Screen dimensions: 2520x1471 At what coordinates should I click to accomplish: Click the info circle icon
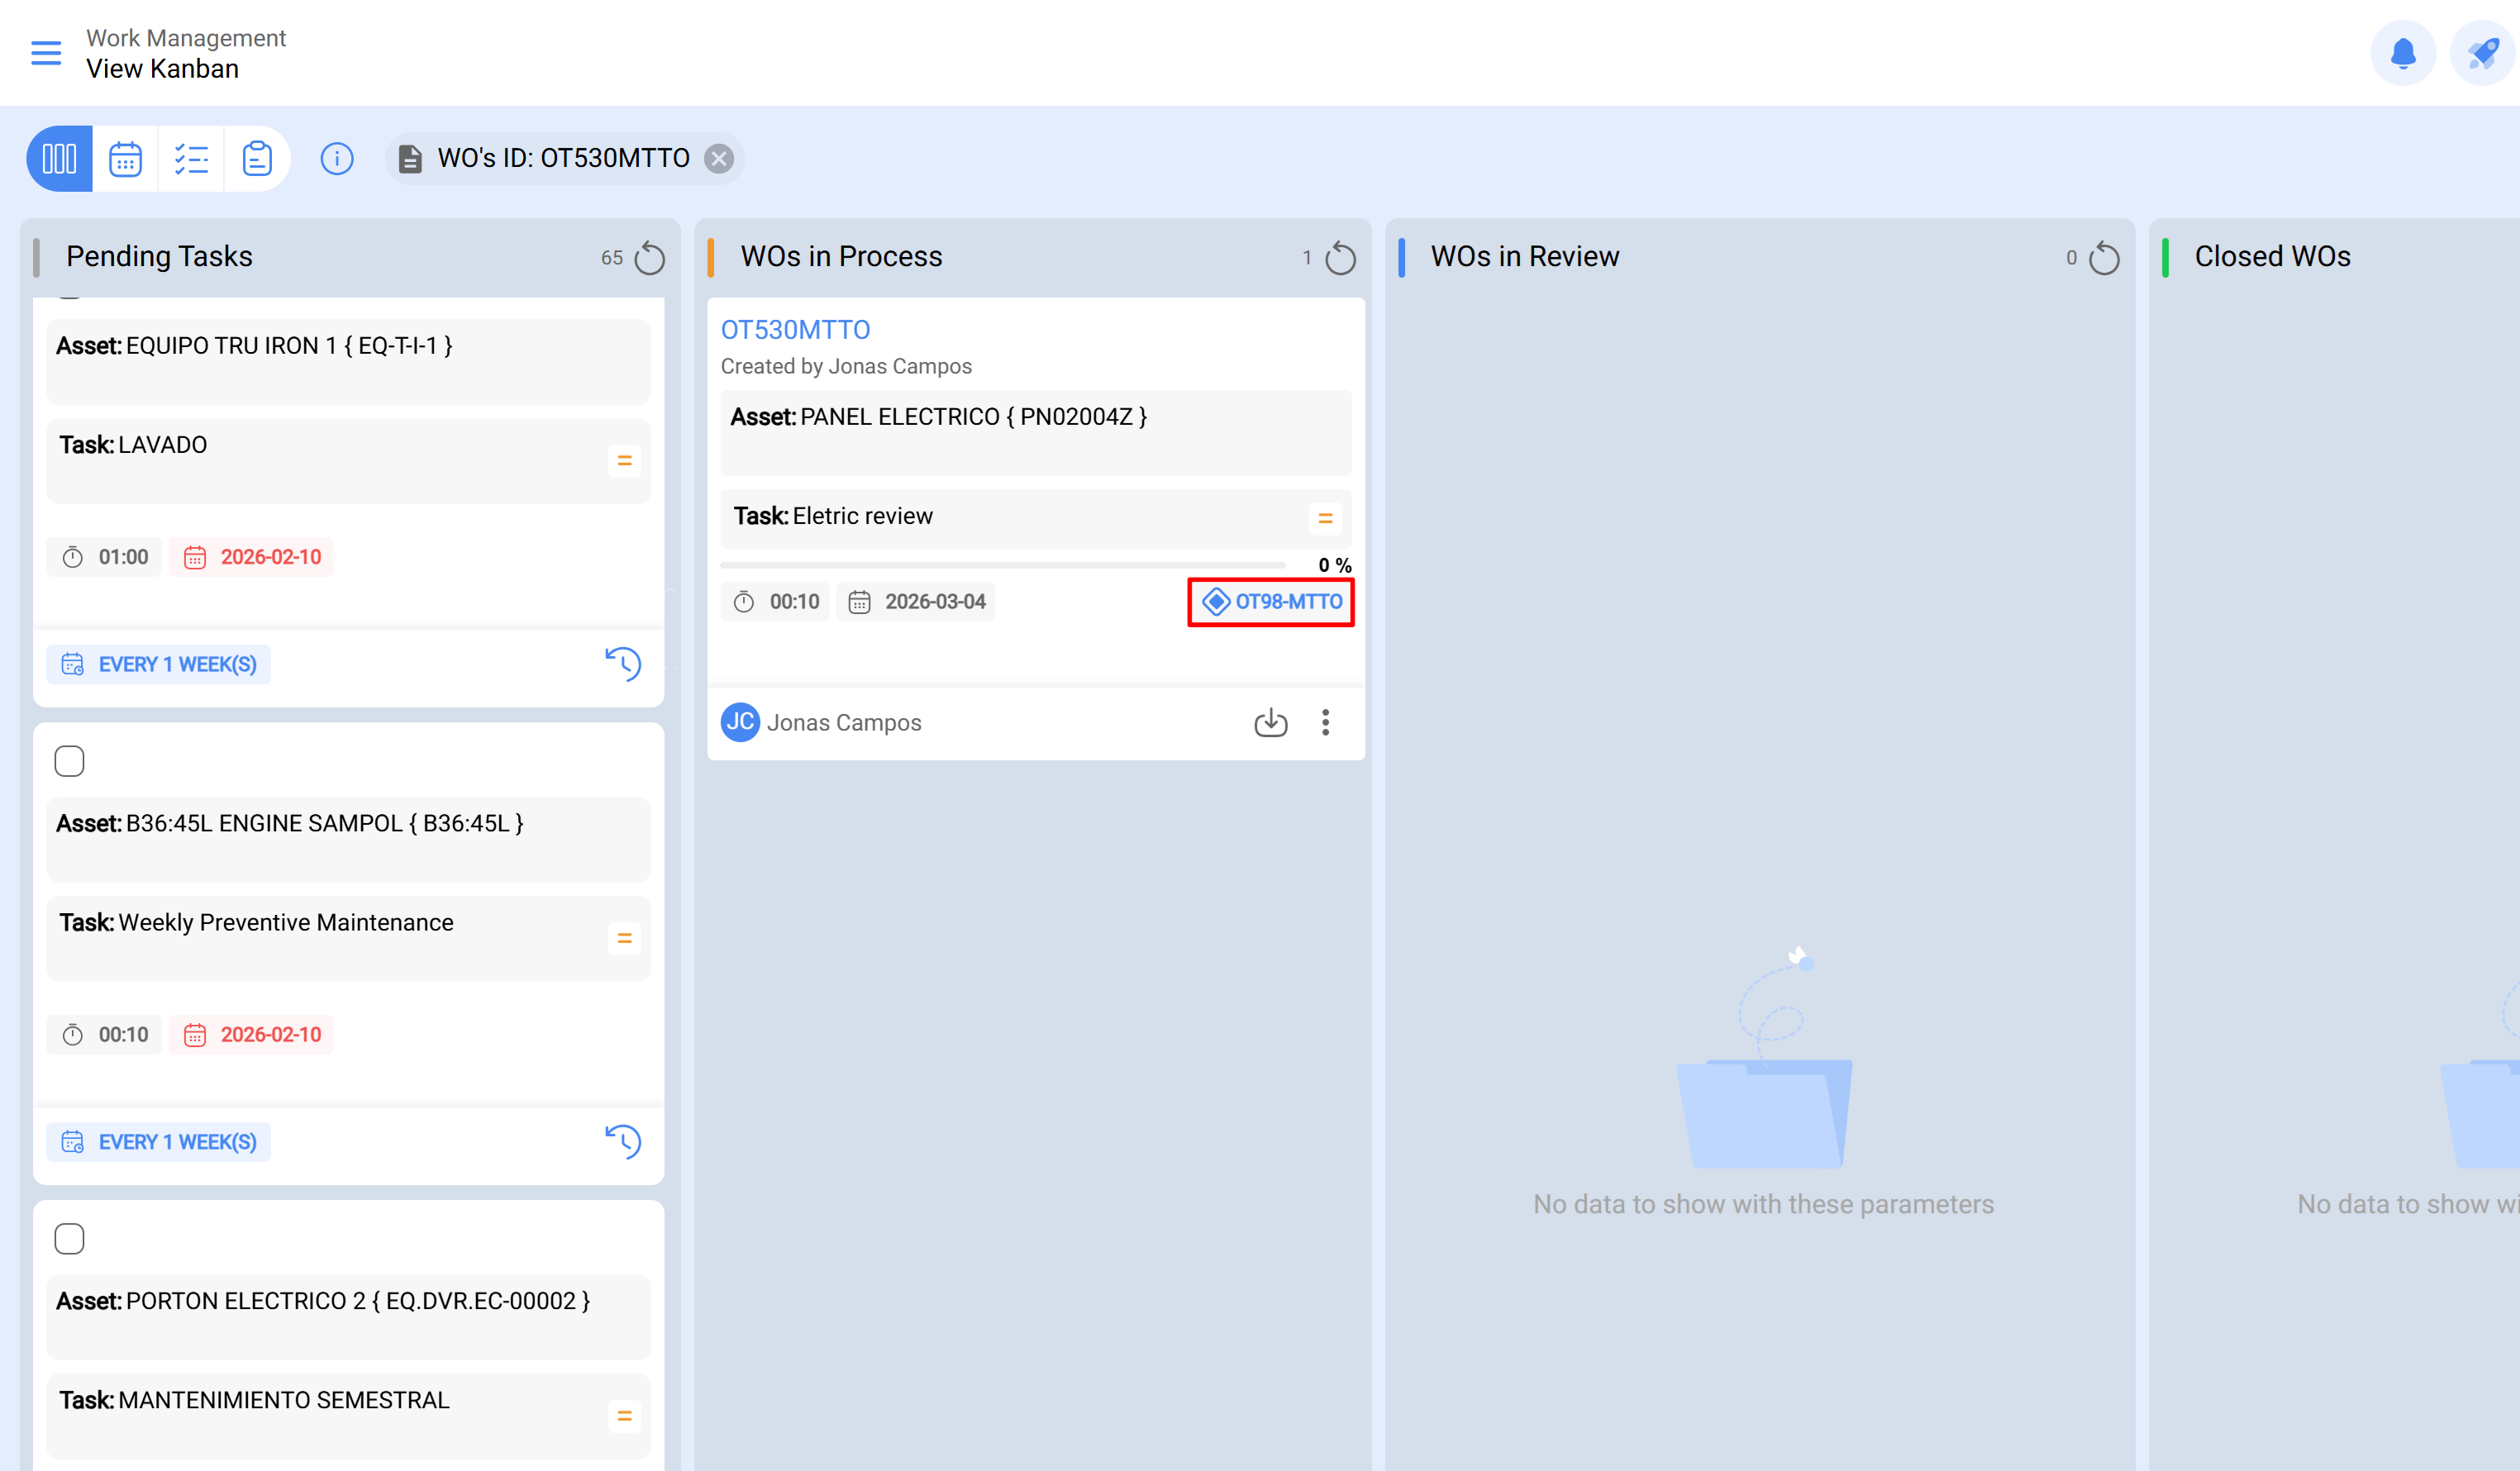[x=337, y=159]
